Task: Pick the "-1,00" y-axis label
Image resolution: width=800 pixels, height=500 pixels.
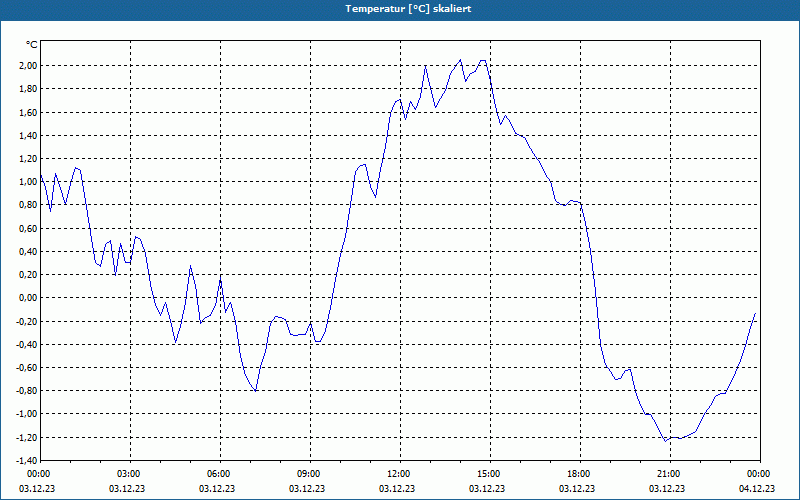Action: [27, 414]
